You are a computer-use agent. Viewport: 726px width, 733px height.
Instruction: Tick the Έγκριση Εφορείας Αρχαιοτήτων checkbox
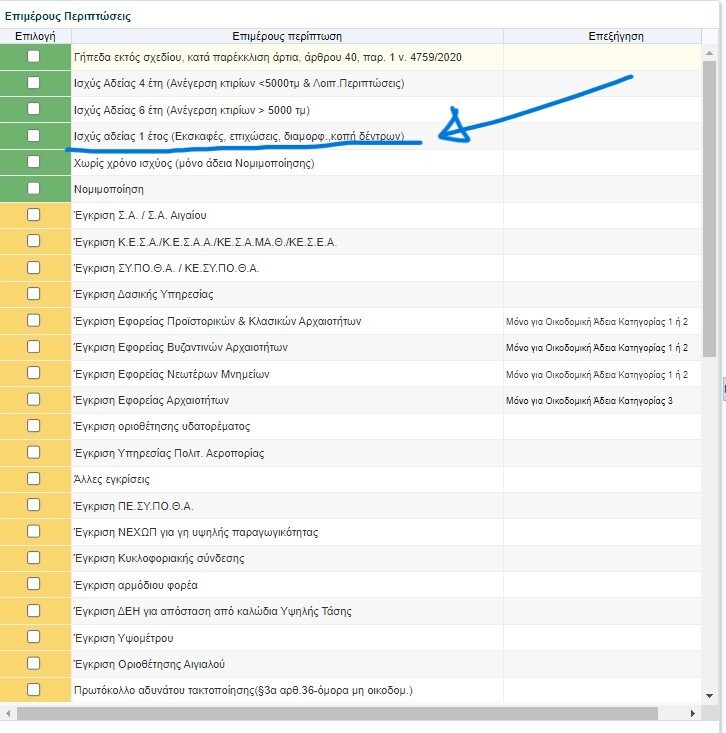pos(34,400)
